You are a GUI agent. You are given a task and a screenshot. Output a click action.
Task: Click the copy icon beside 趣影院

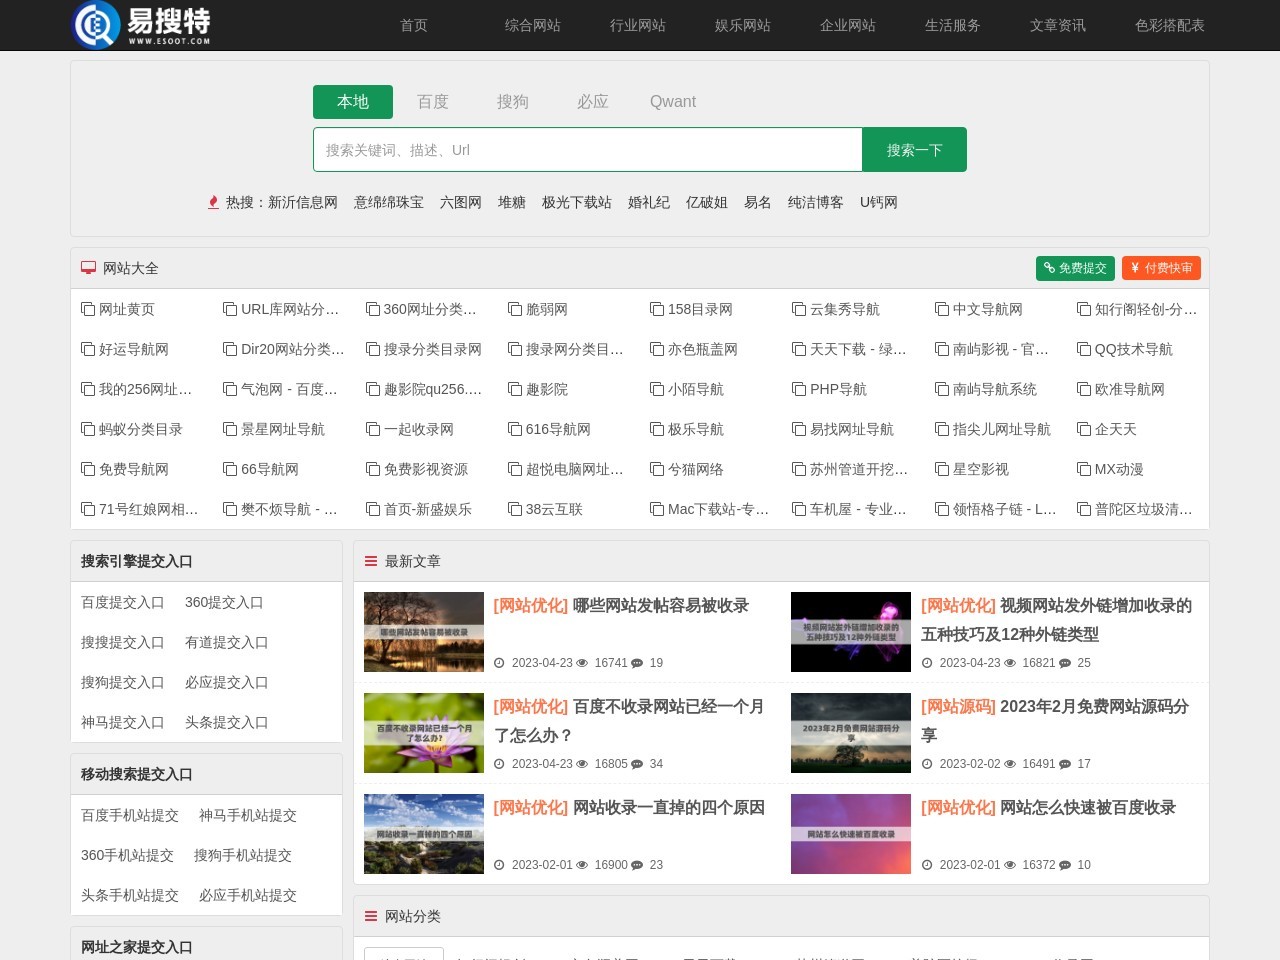(515, 389)
